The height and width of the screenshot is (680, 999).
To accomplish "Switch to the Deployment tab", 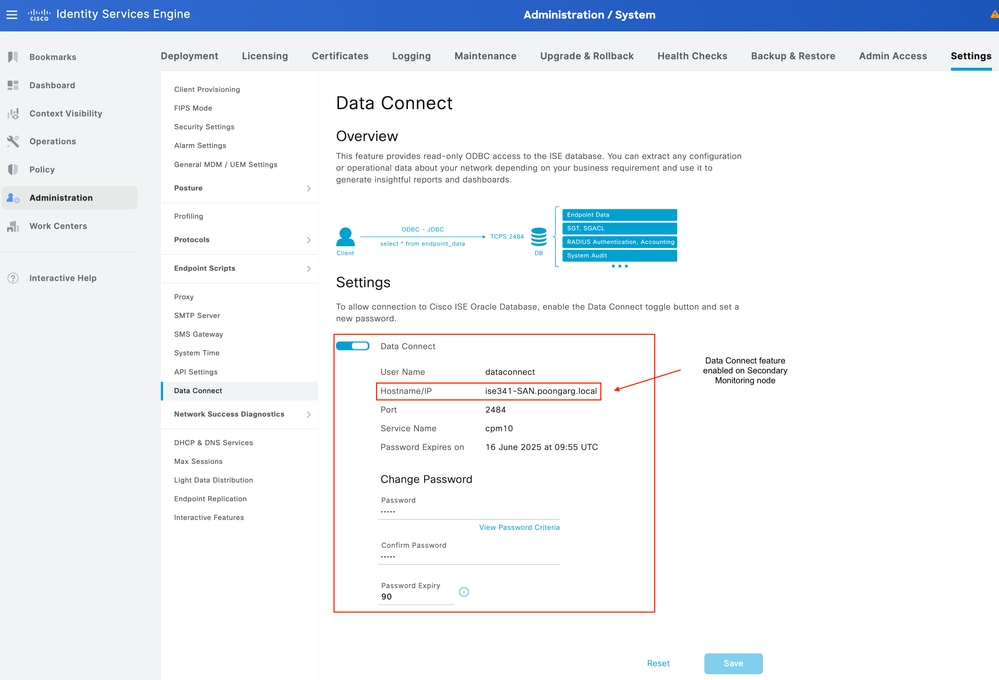I will 189,56.
